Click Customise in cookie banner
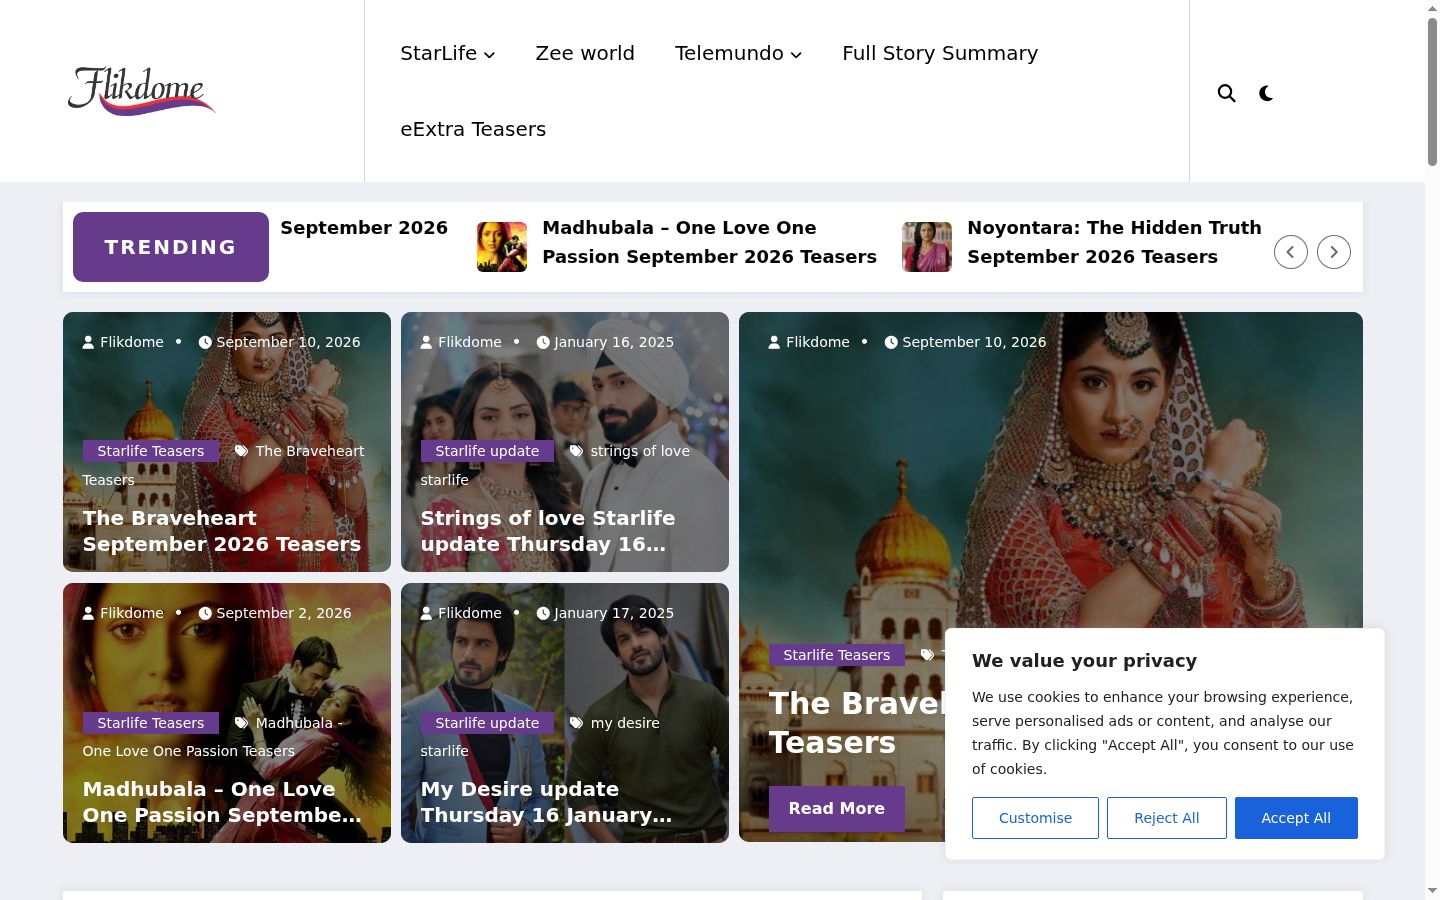 click(x=1035, y=818)
